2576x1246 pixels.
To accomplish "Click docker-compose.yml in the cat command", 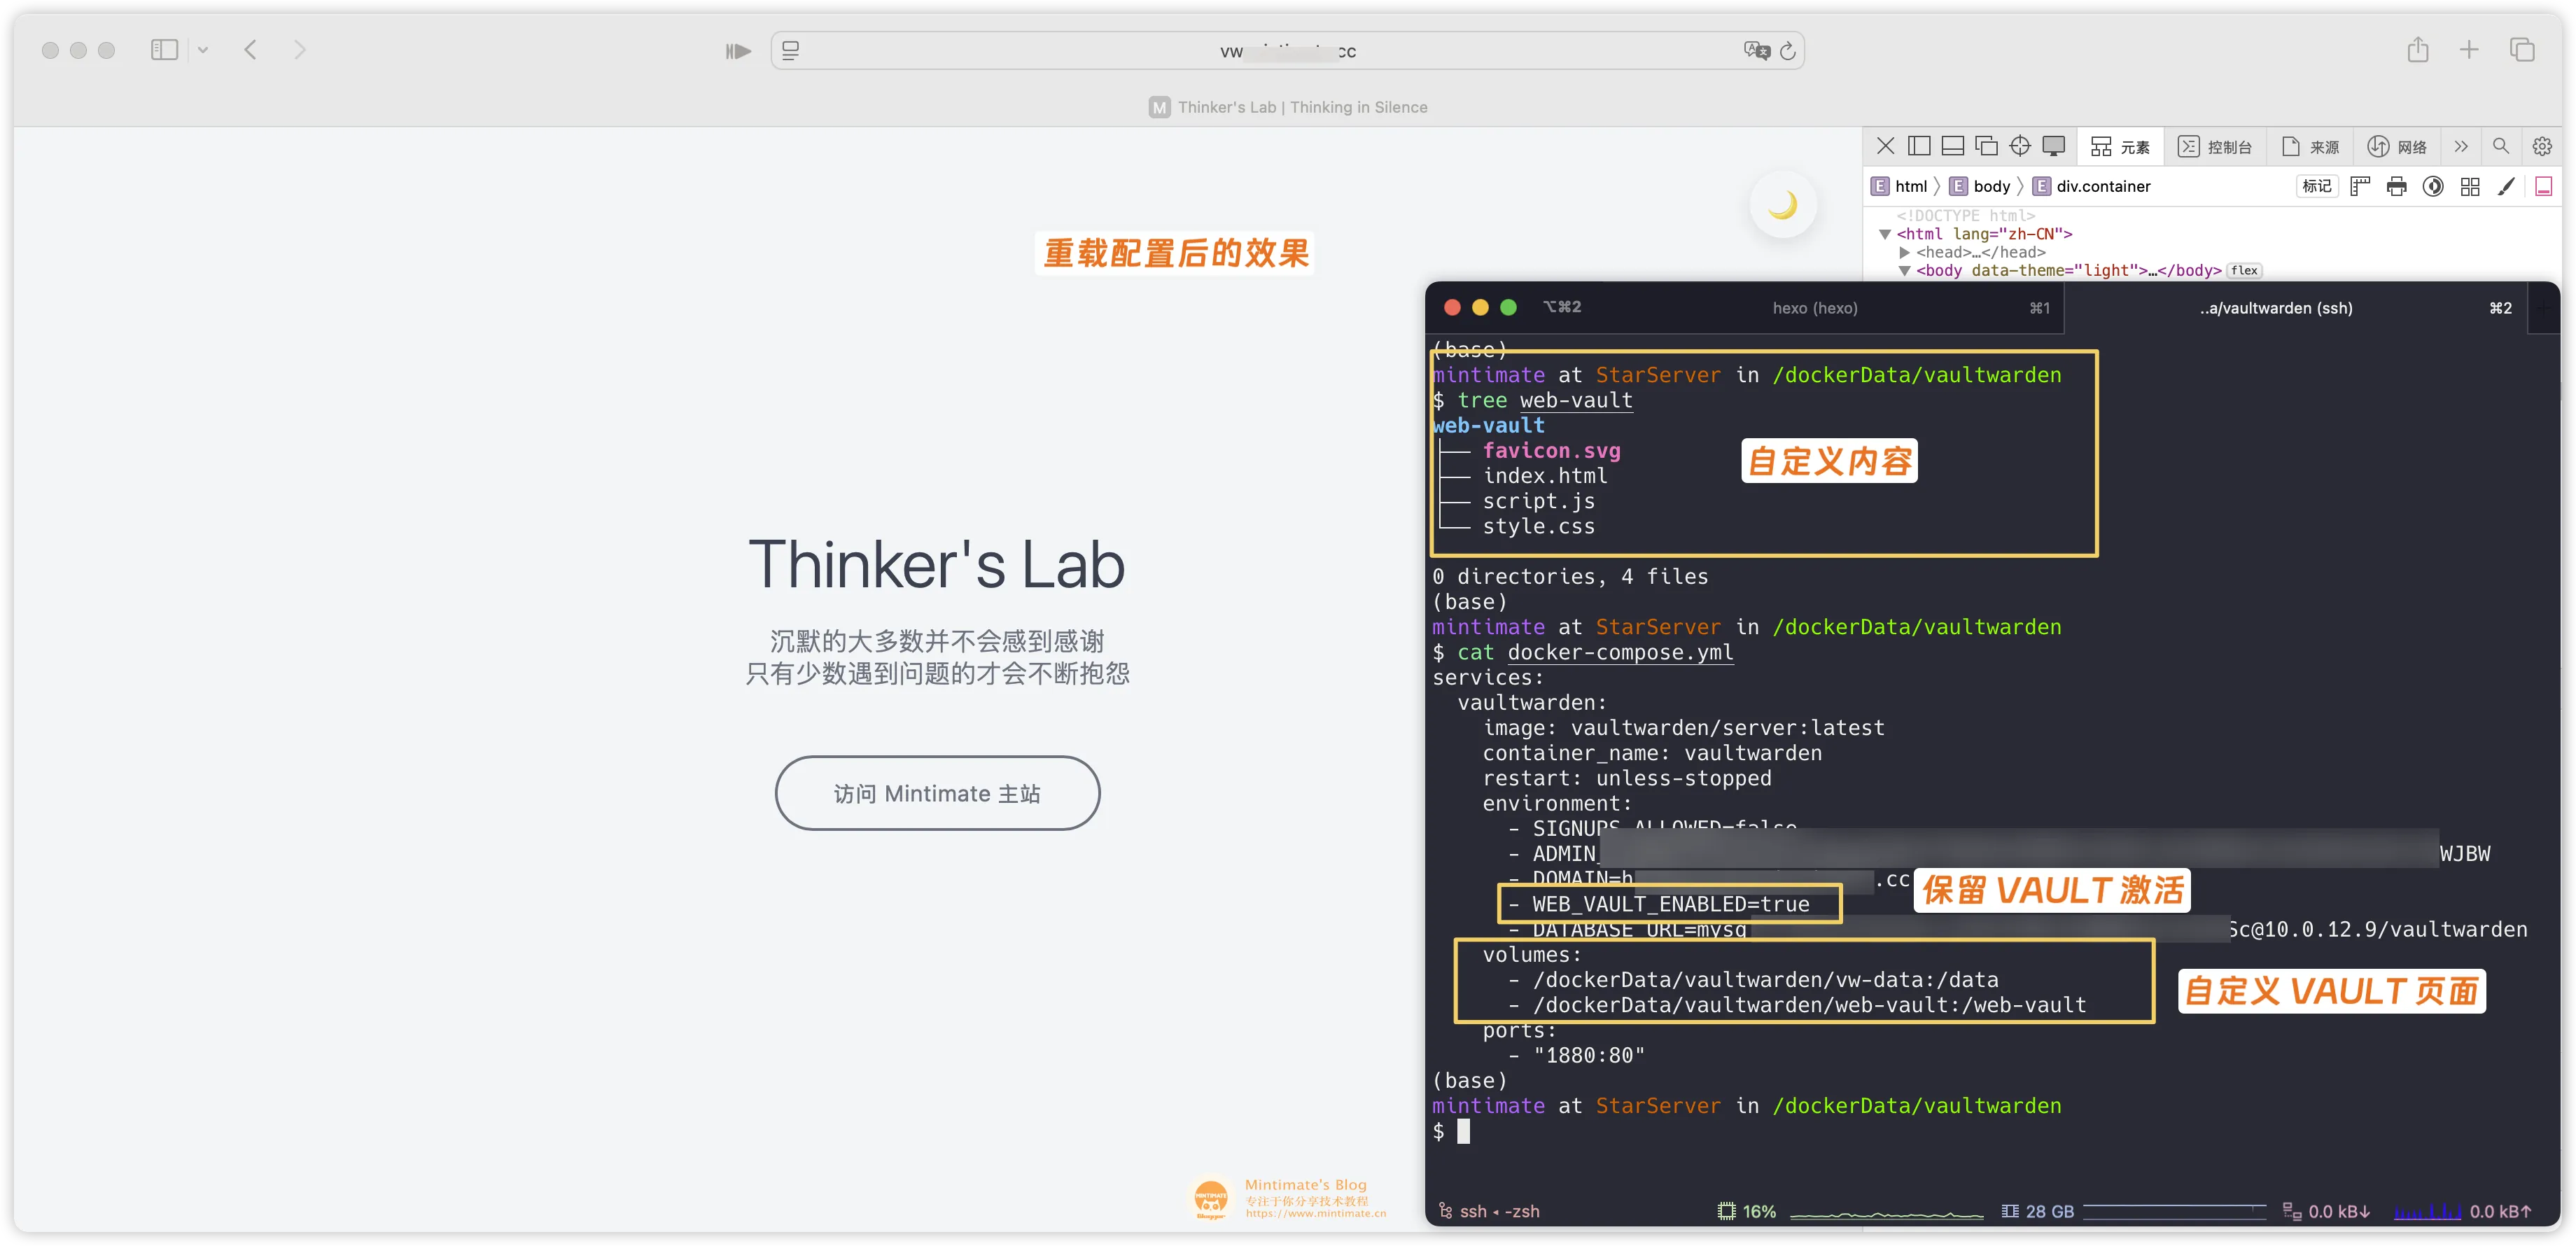I will [1620, 653].
